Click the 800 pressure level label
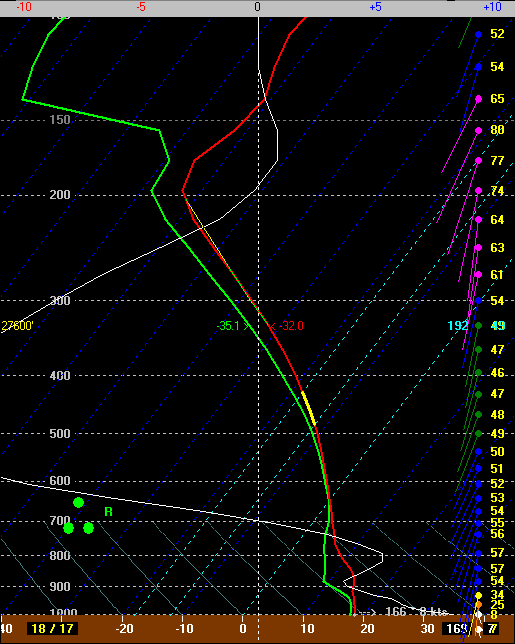This screenshot has width=515, height=644. tap(60, 556)
